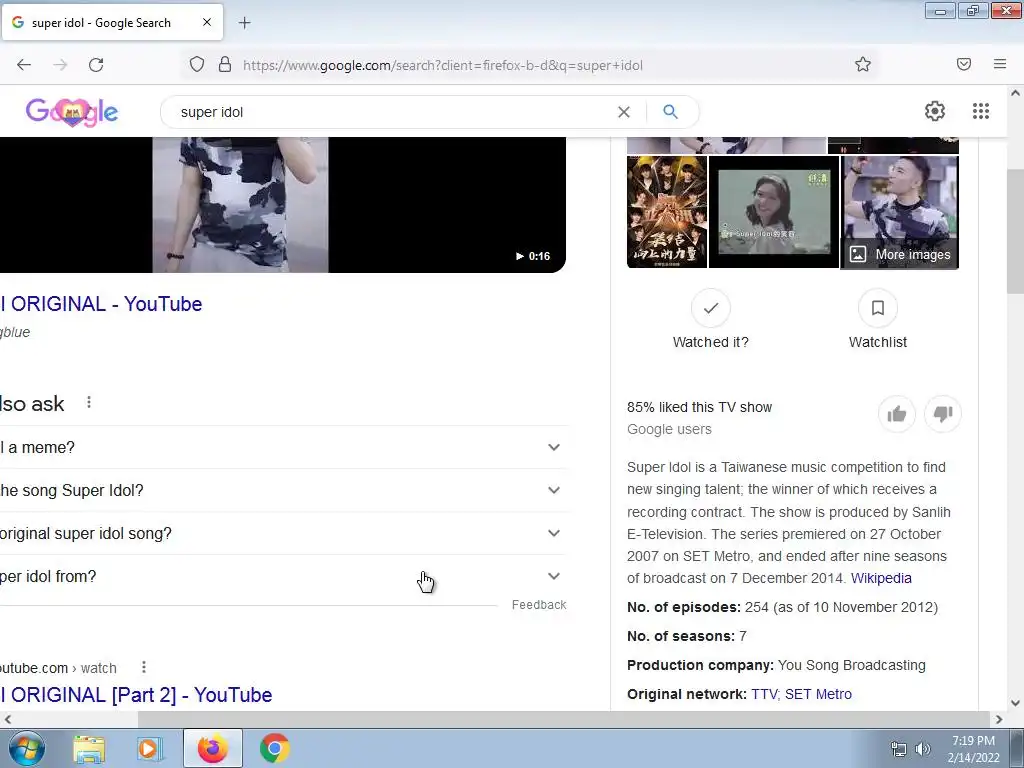
Task: Click the magnifier search button
Action: click(670, 112)
